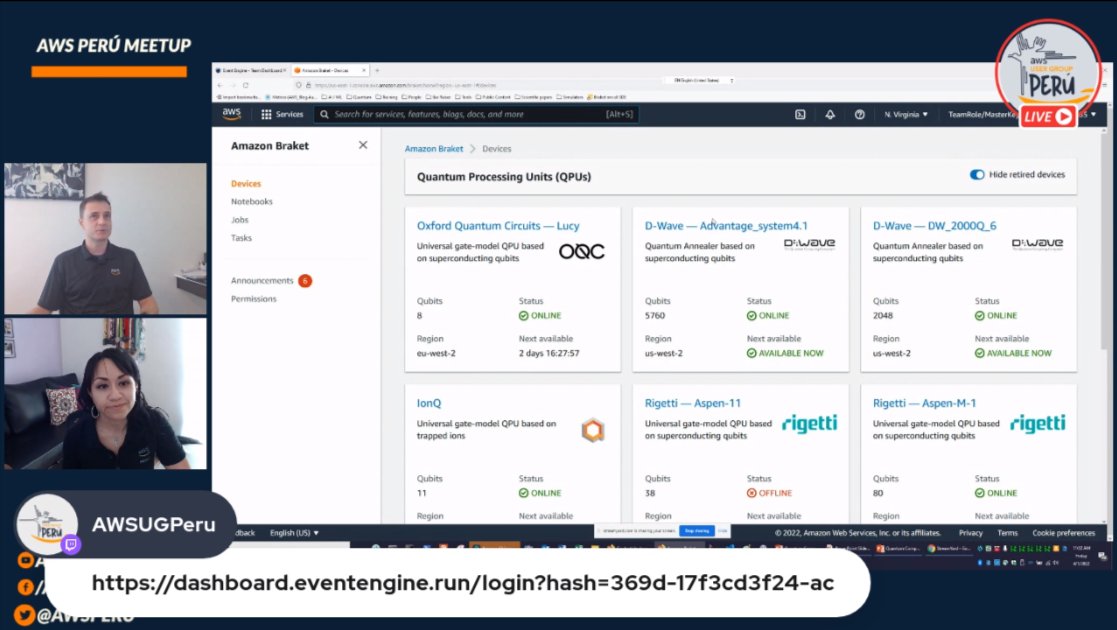Open Permissions in the sidebar
1117x630 pixels.
[254, 299]
